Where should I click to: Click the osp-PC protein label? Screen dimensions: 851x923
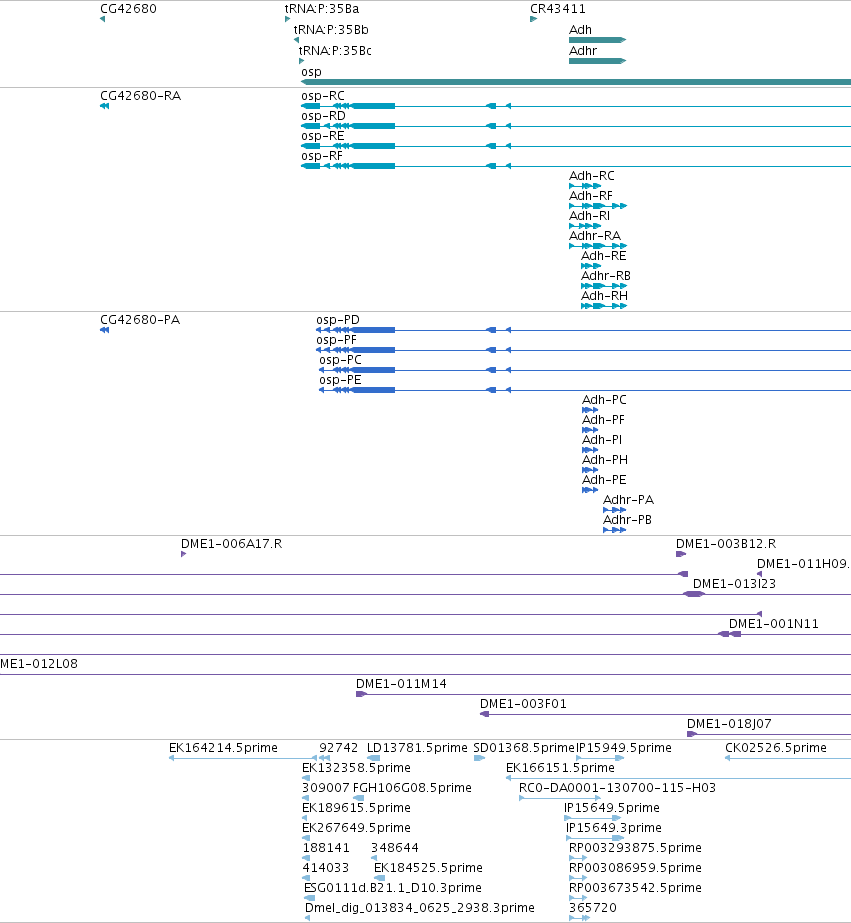coord(341,360)
